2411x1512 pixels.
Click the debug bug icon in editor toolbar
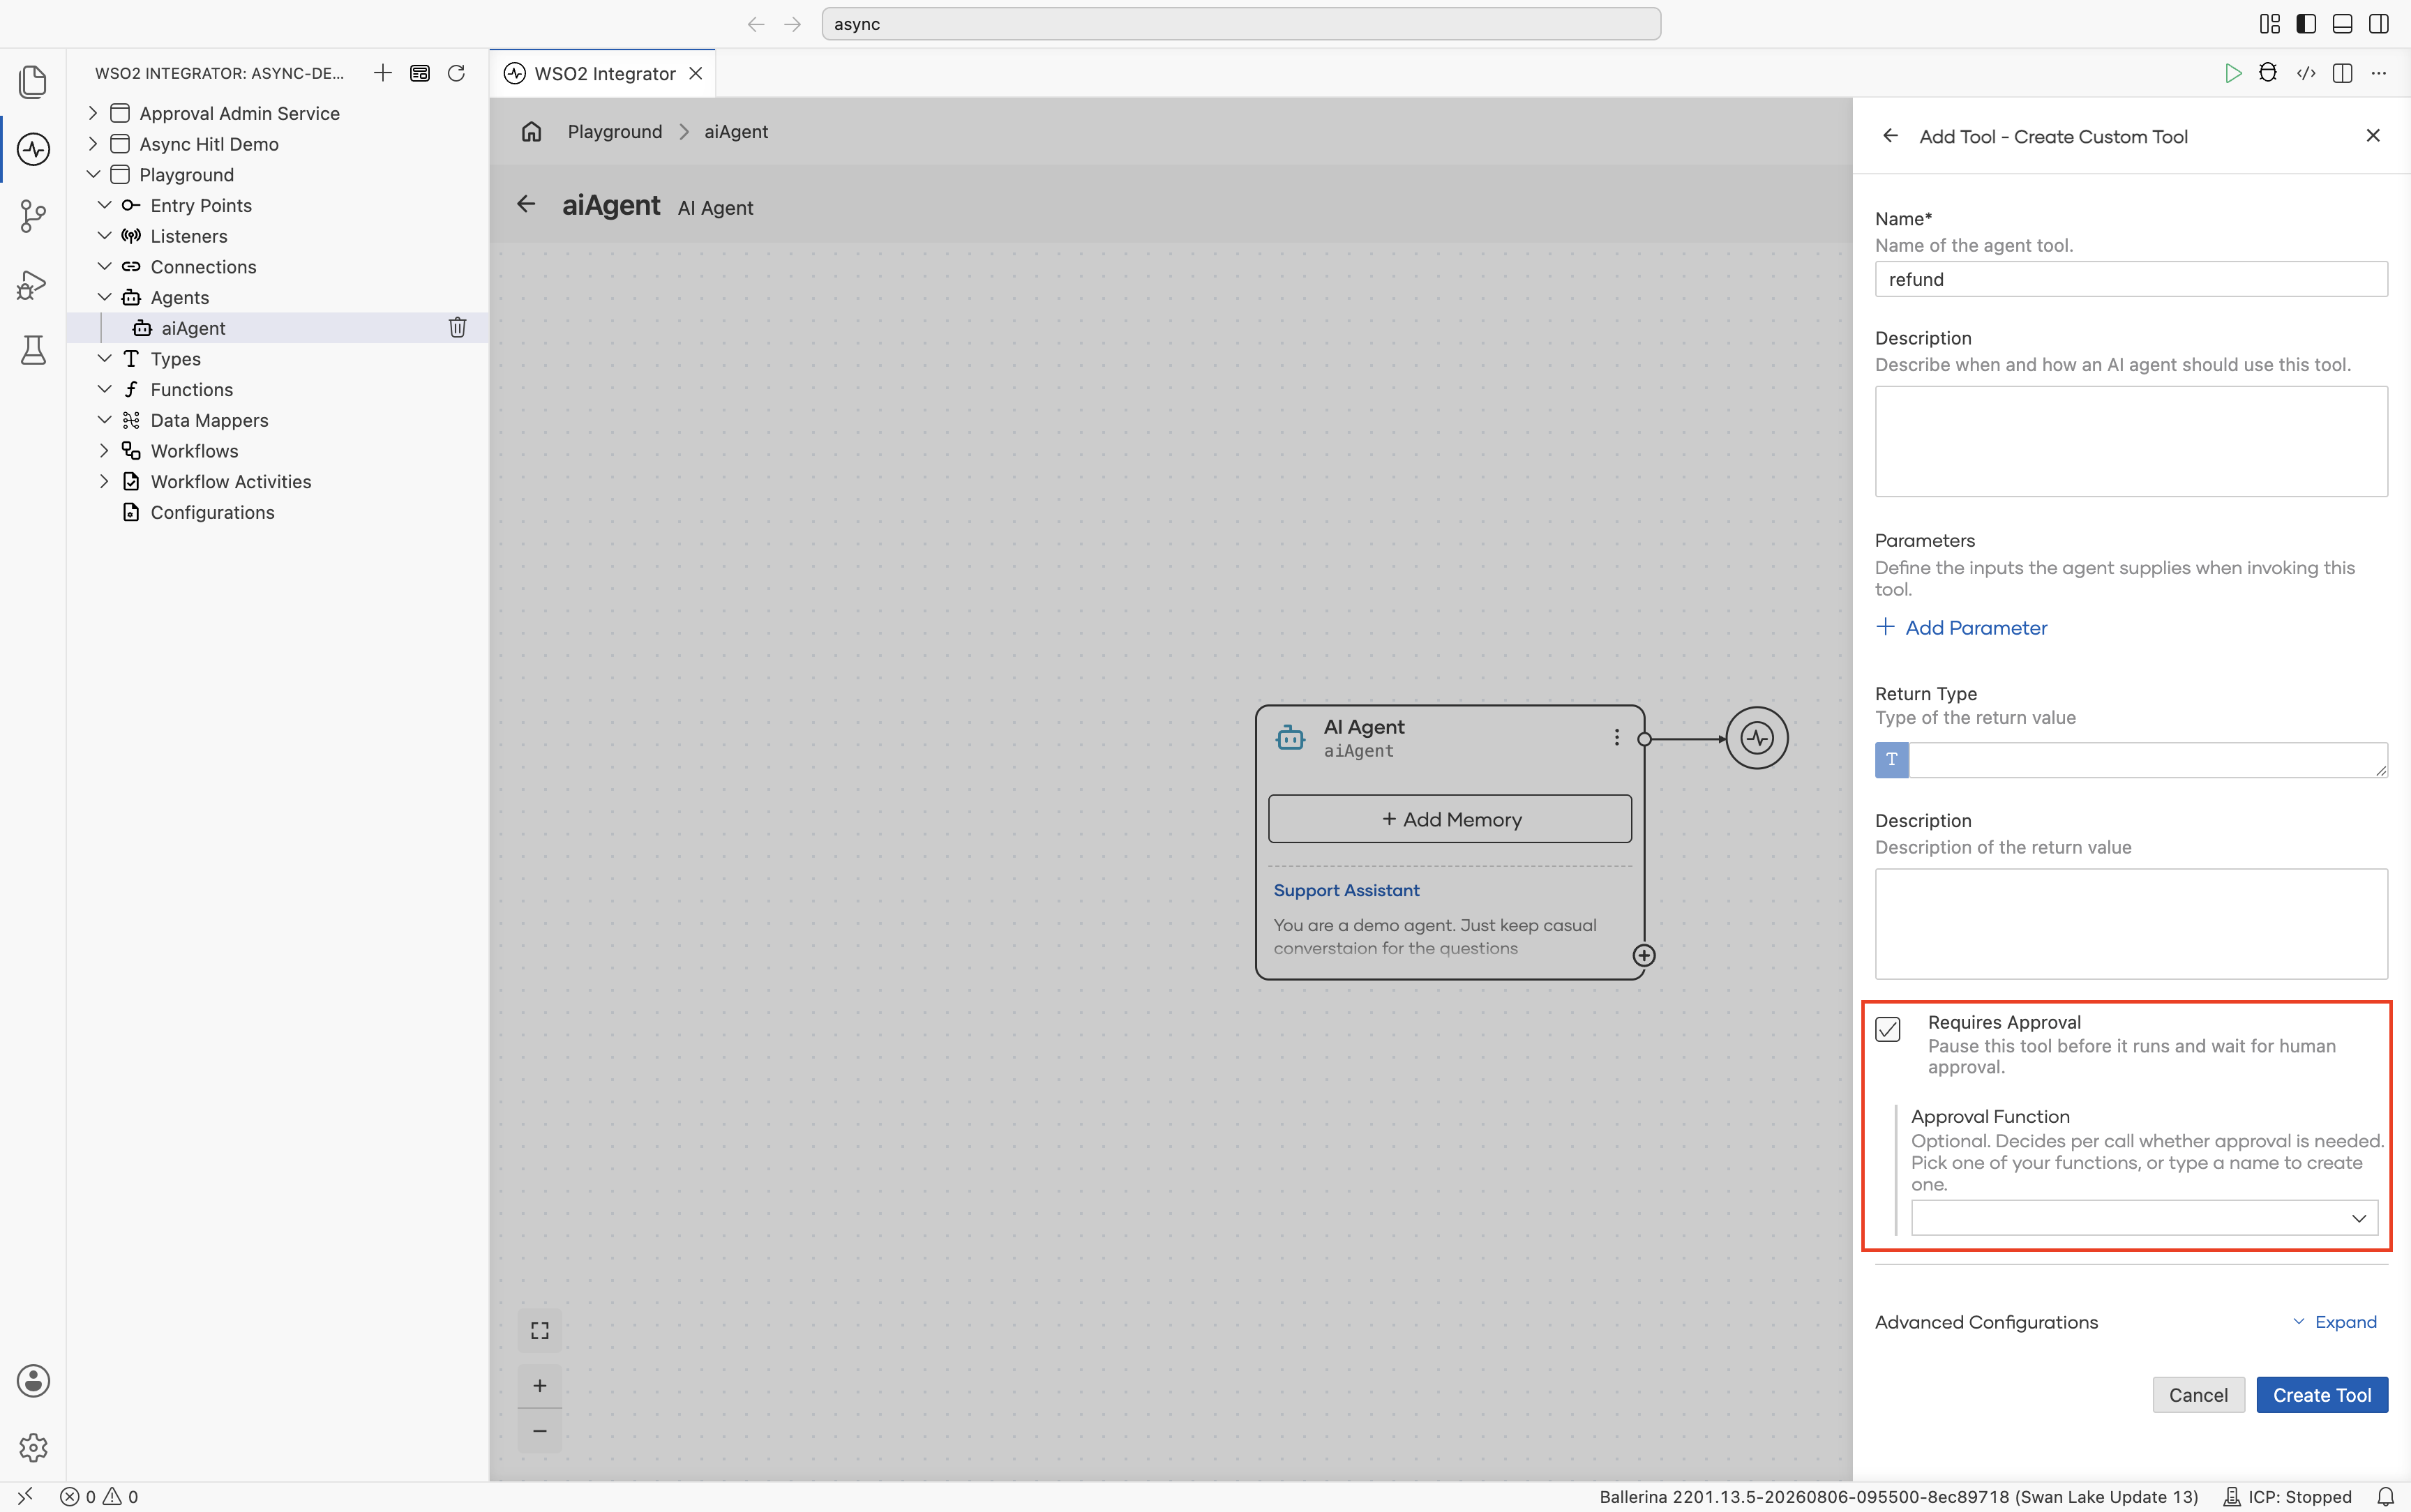[2268, 73]
